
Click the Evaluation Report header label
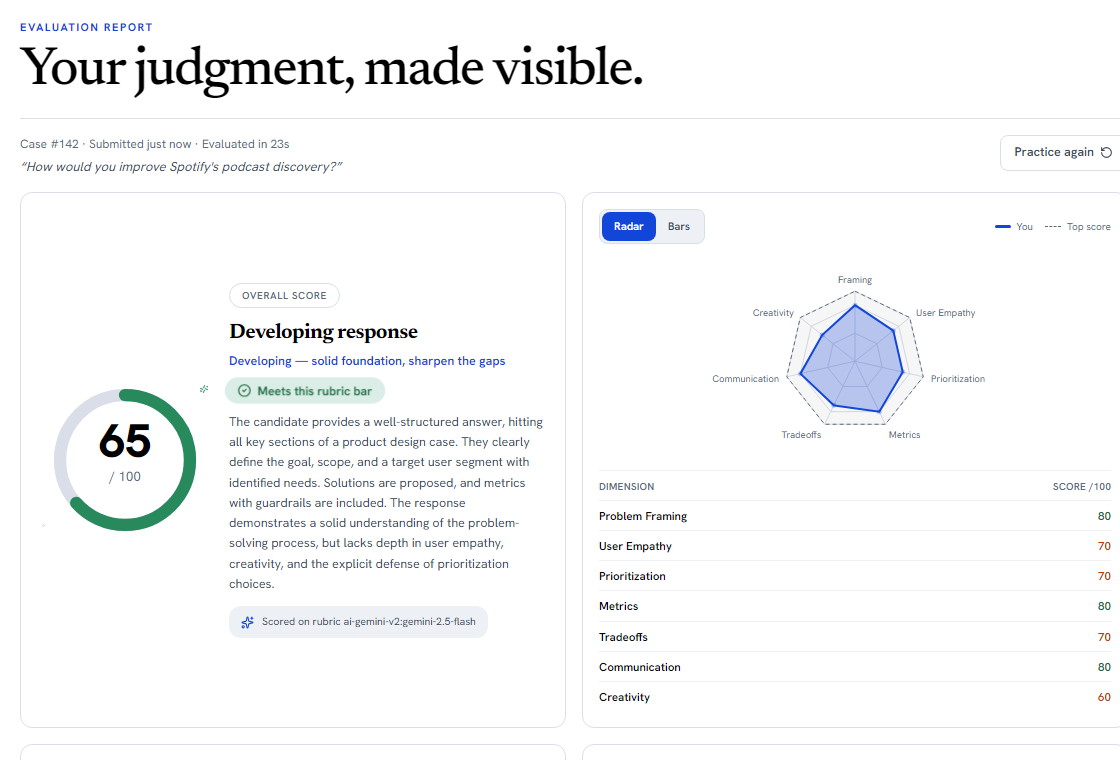(86, 27)
